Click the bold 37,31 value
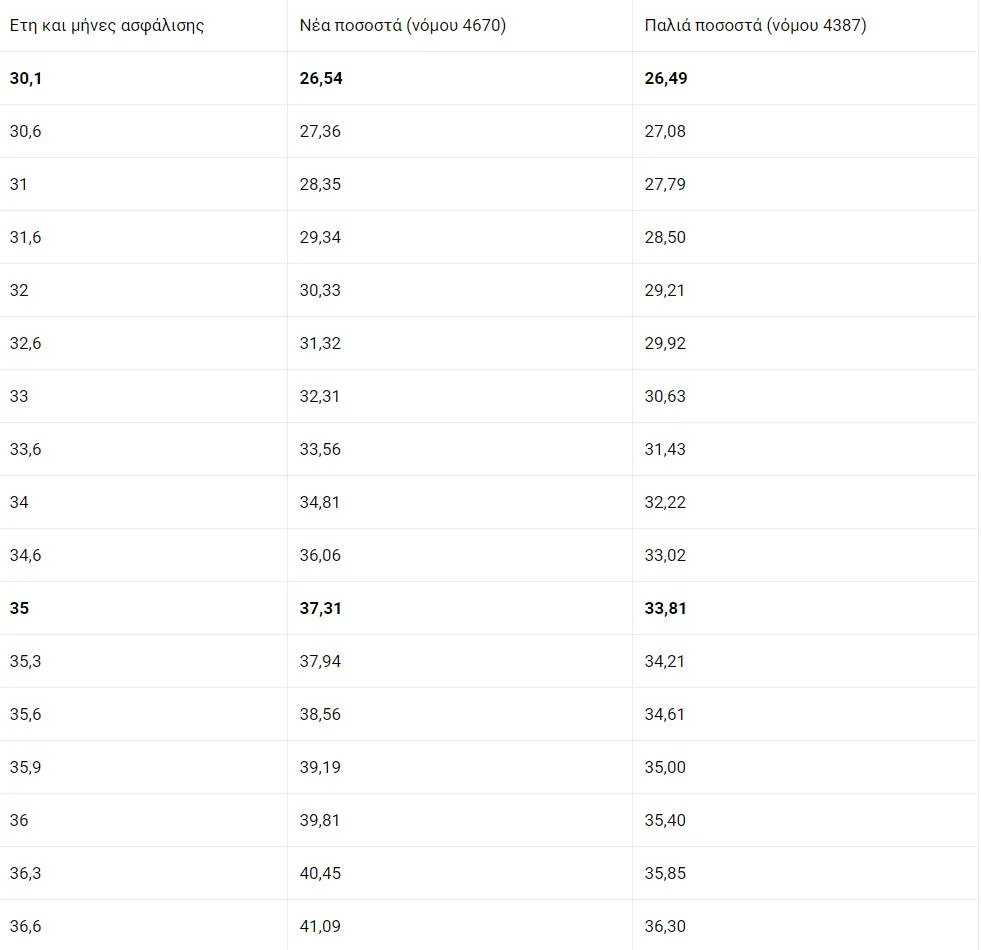This screenshot has height=950, width=981. coord(321,608)
